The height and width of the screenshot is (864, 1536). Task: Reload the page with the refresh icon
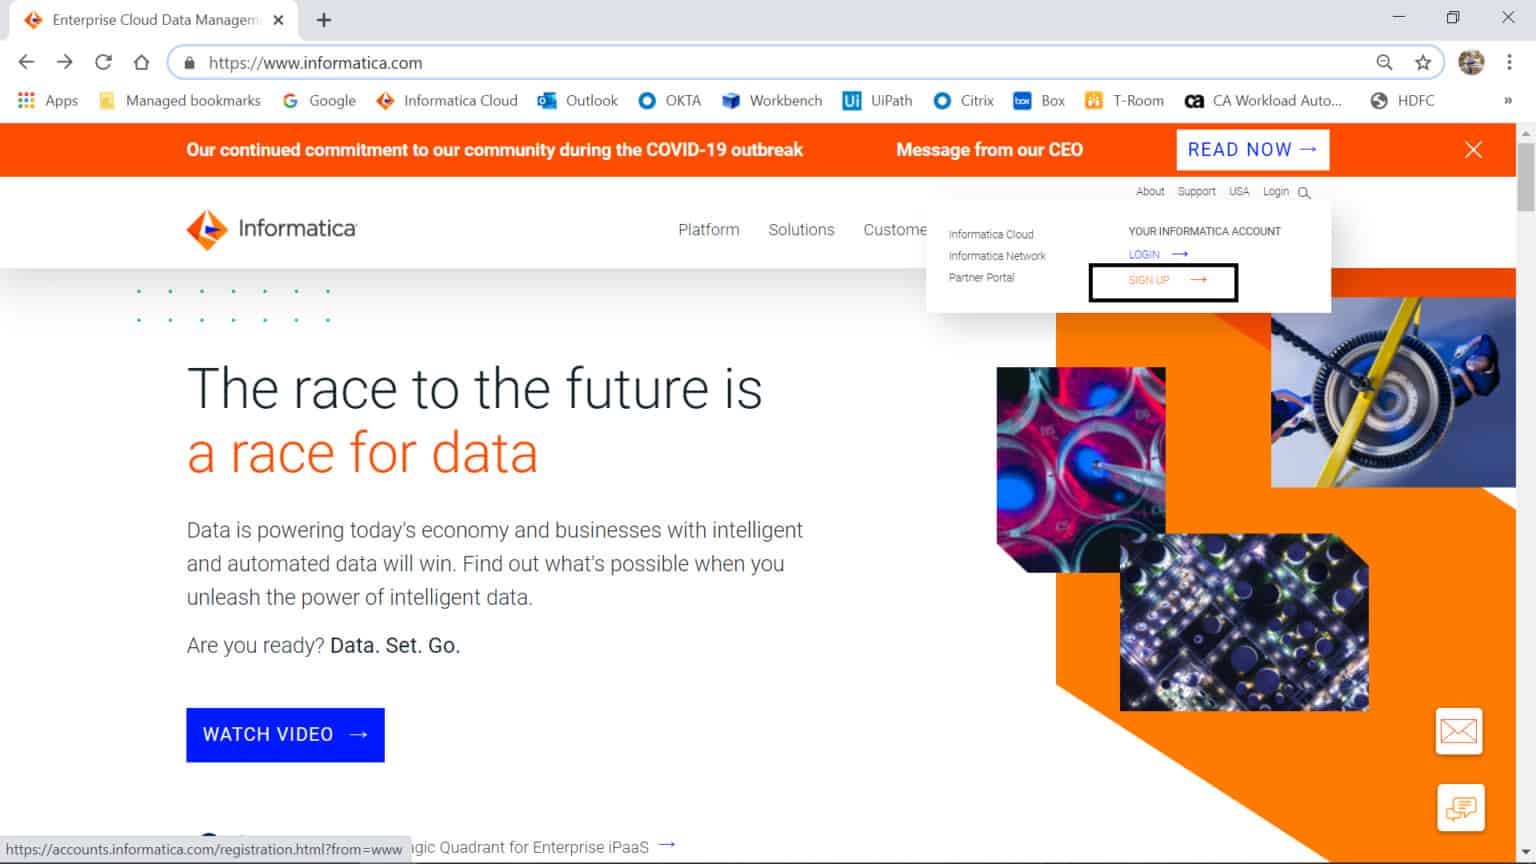[103, 62]
